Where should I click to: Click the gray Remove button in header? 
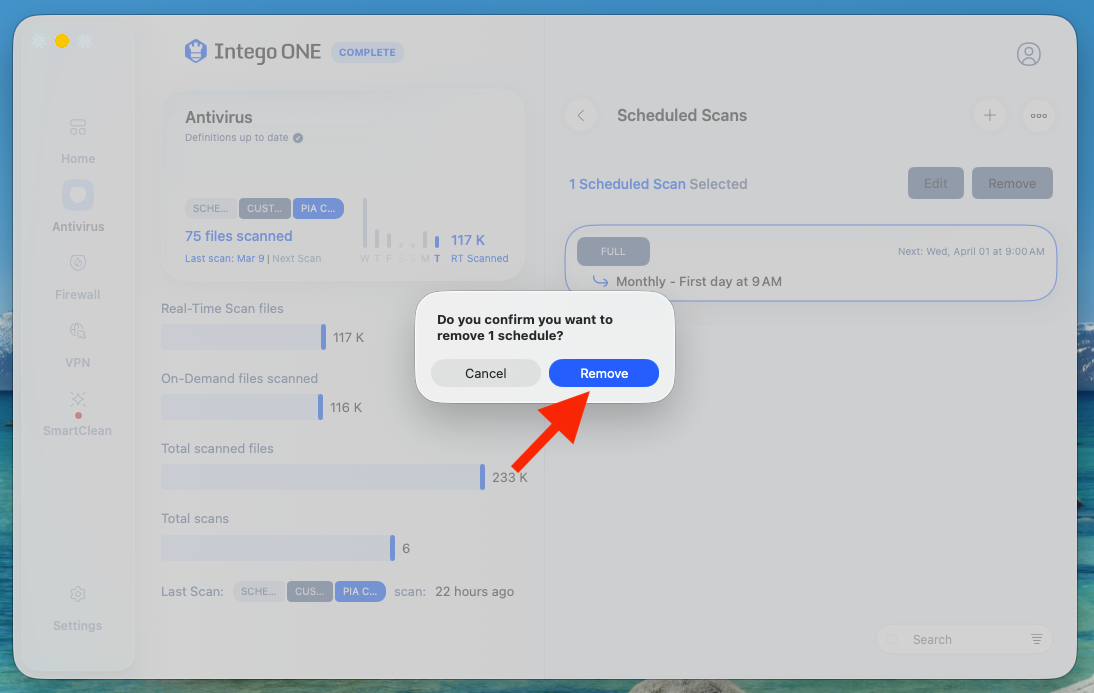tap(1012, 184)
